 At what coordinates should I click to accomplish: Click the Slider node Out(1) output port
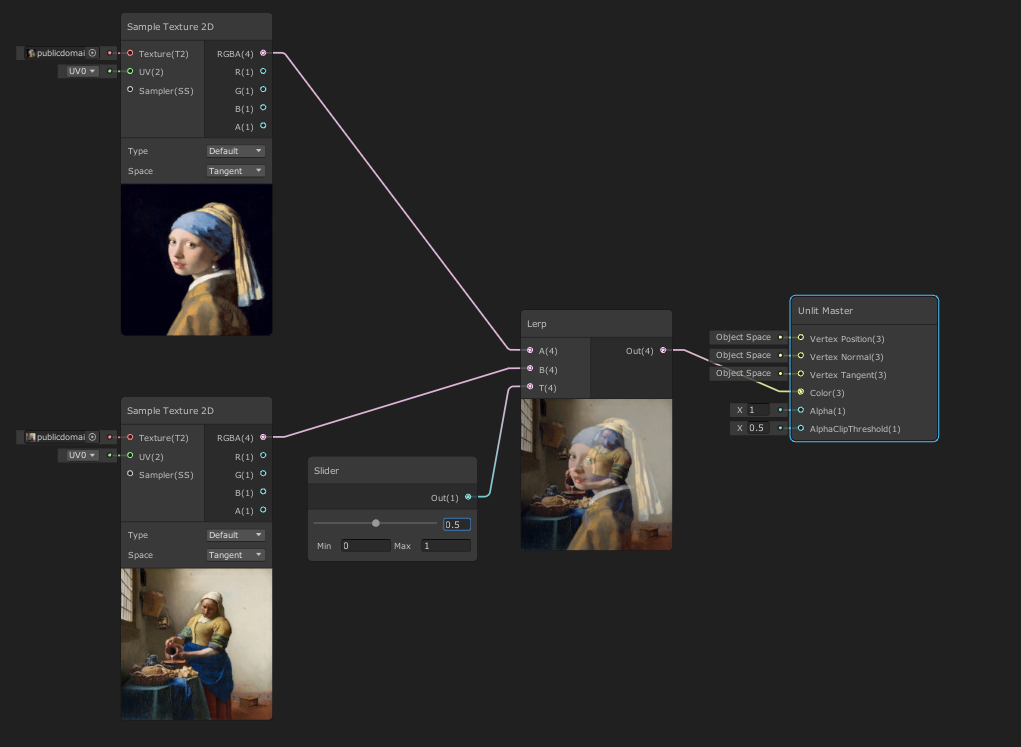pyautogui.click(x=468, y=497)
